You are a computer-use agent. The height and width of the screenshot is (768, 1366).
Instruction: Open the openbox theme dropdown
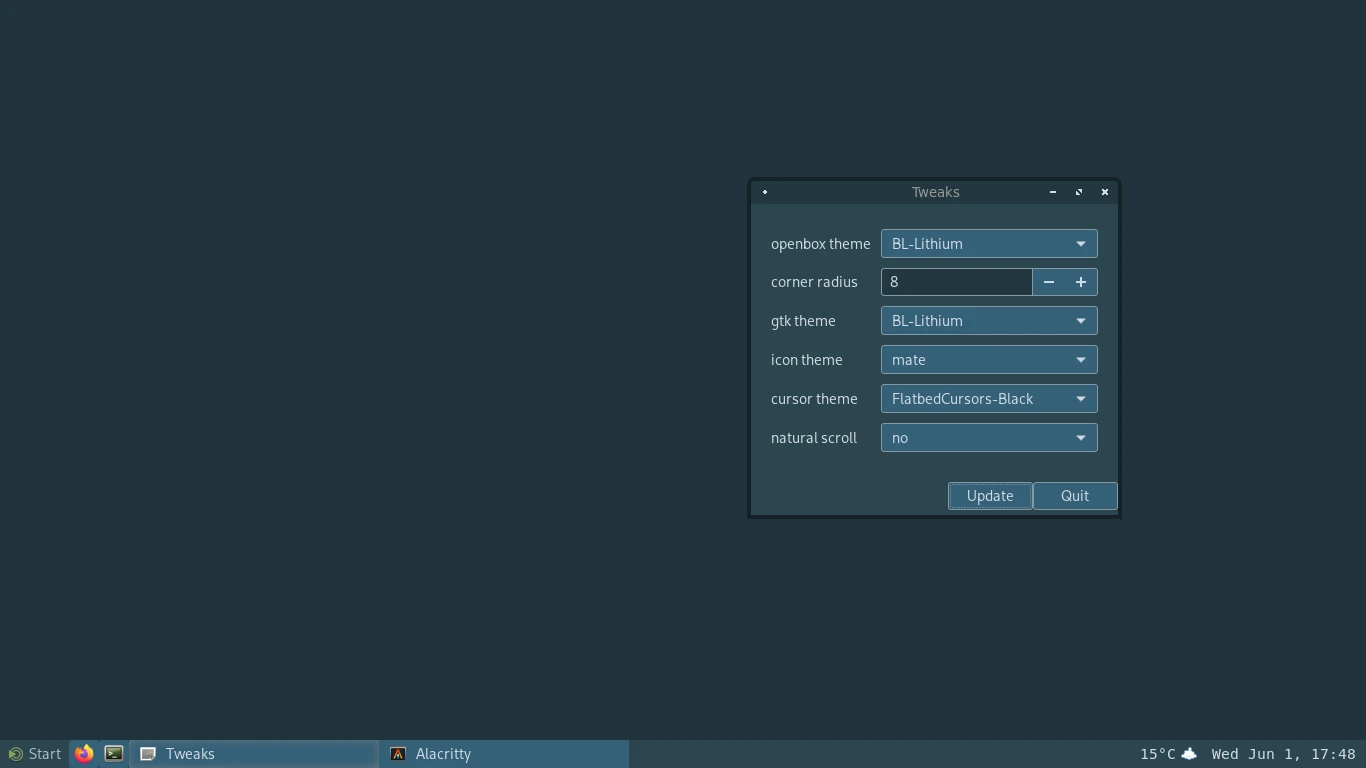click(988, 244)
